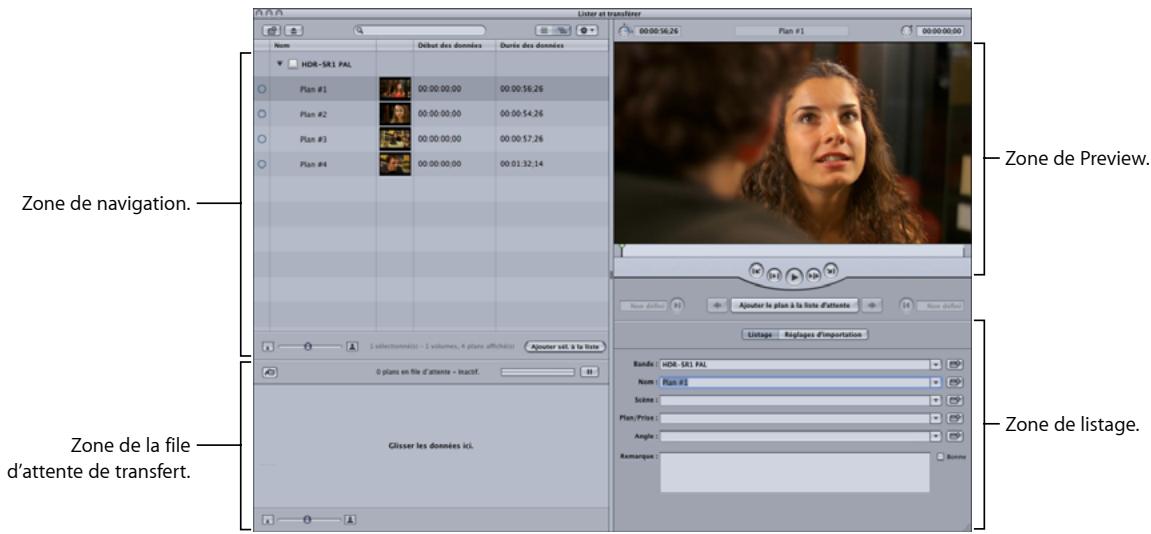Screen dimensions: 1151x534
Task: Click the 00:00:56;26 timecode field above preview
Action: [x=658, y=32]
